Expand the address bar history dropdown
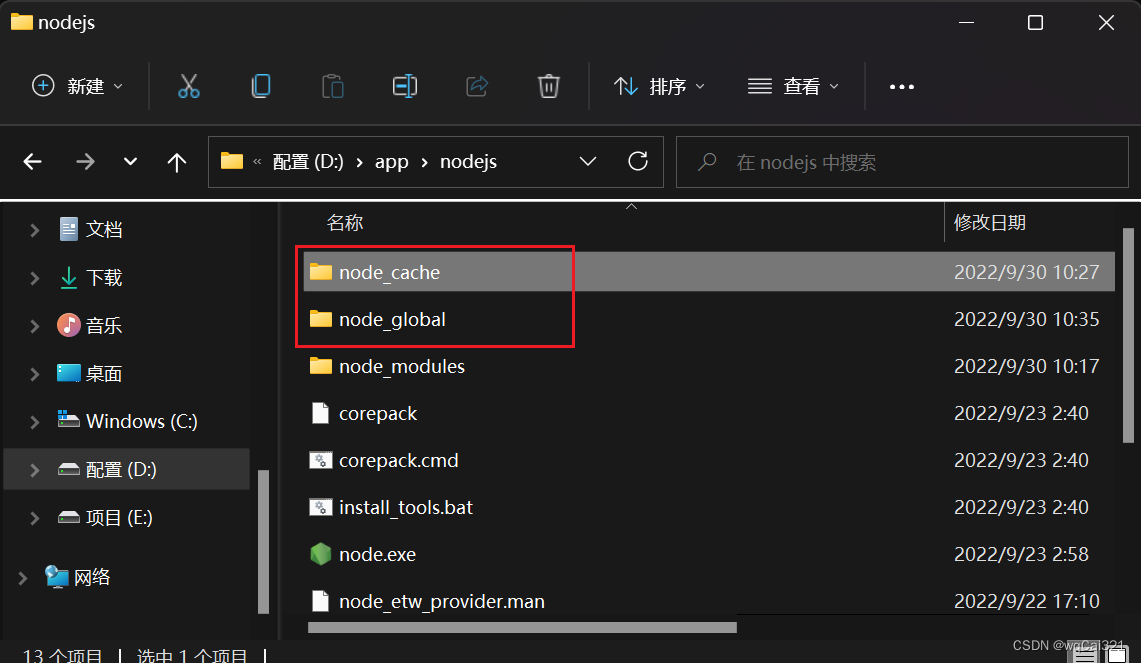Screen dimensions: 1141x663 point(588,162)
